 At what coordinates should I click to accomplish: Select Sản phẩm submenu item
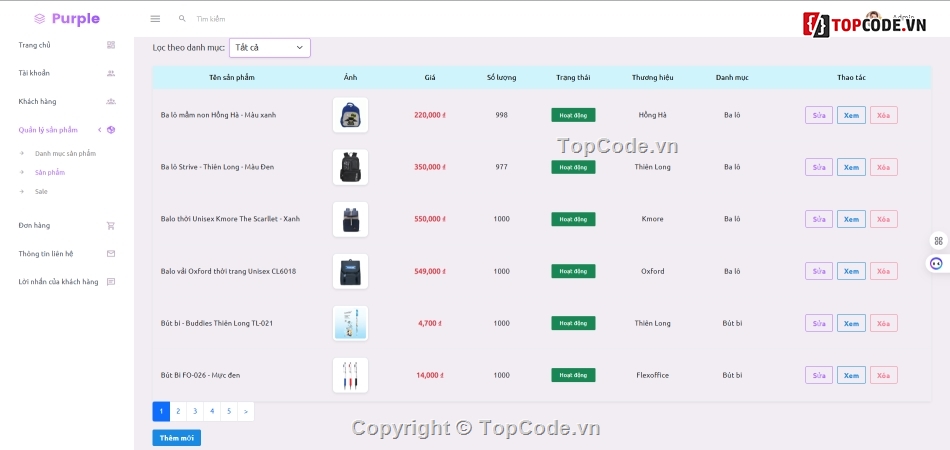pos(50,173)
